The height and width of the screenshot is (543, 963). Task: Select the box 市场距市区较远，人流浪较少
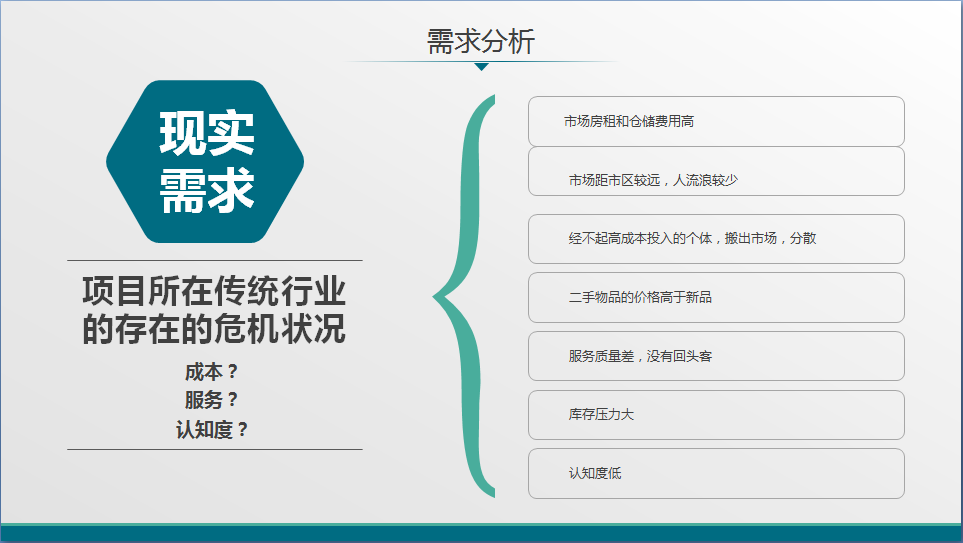(716, 171)
